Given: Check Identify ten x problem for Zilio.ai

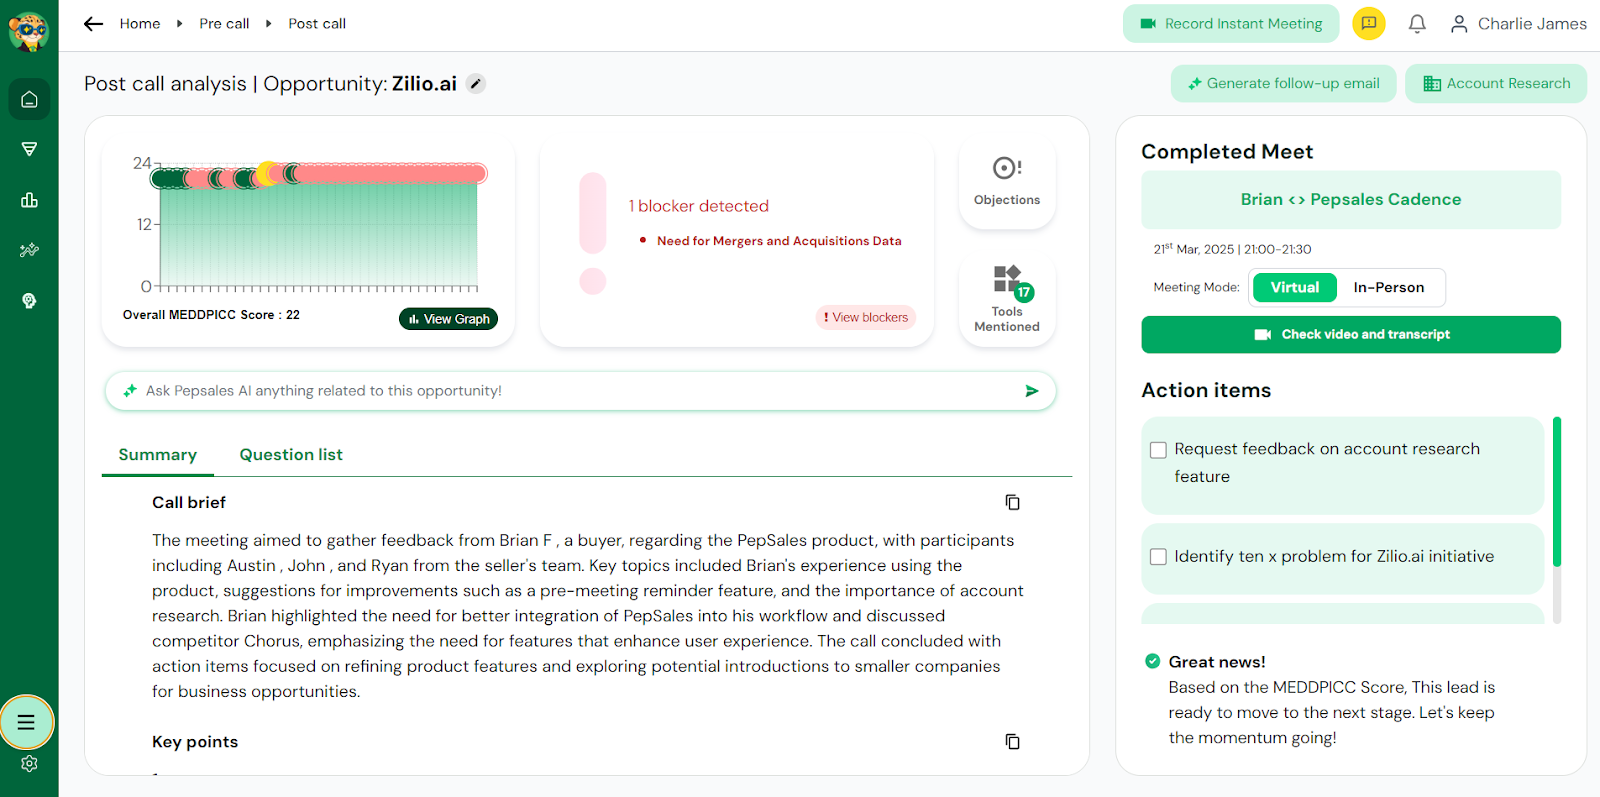Looking at the screenshot, I should (1158, 557).
